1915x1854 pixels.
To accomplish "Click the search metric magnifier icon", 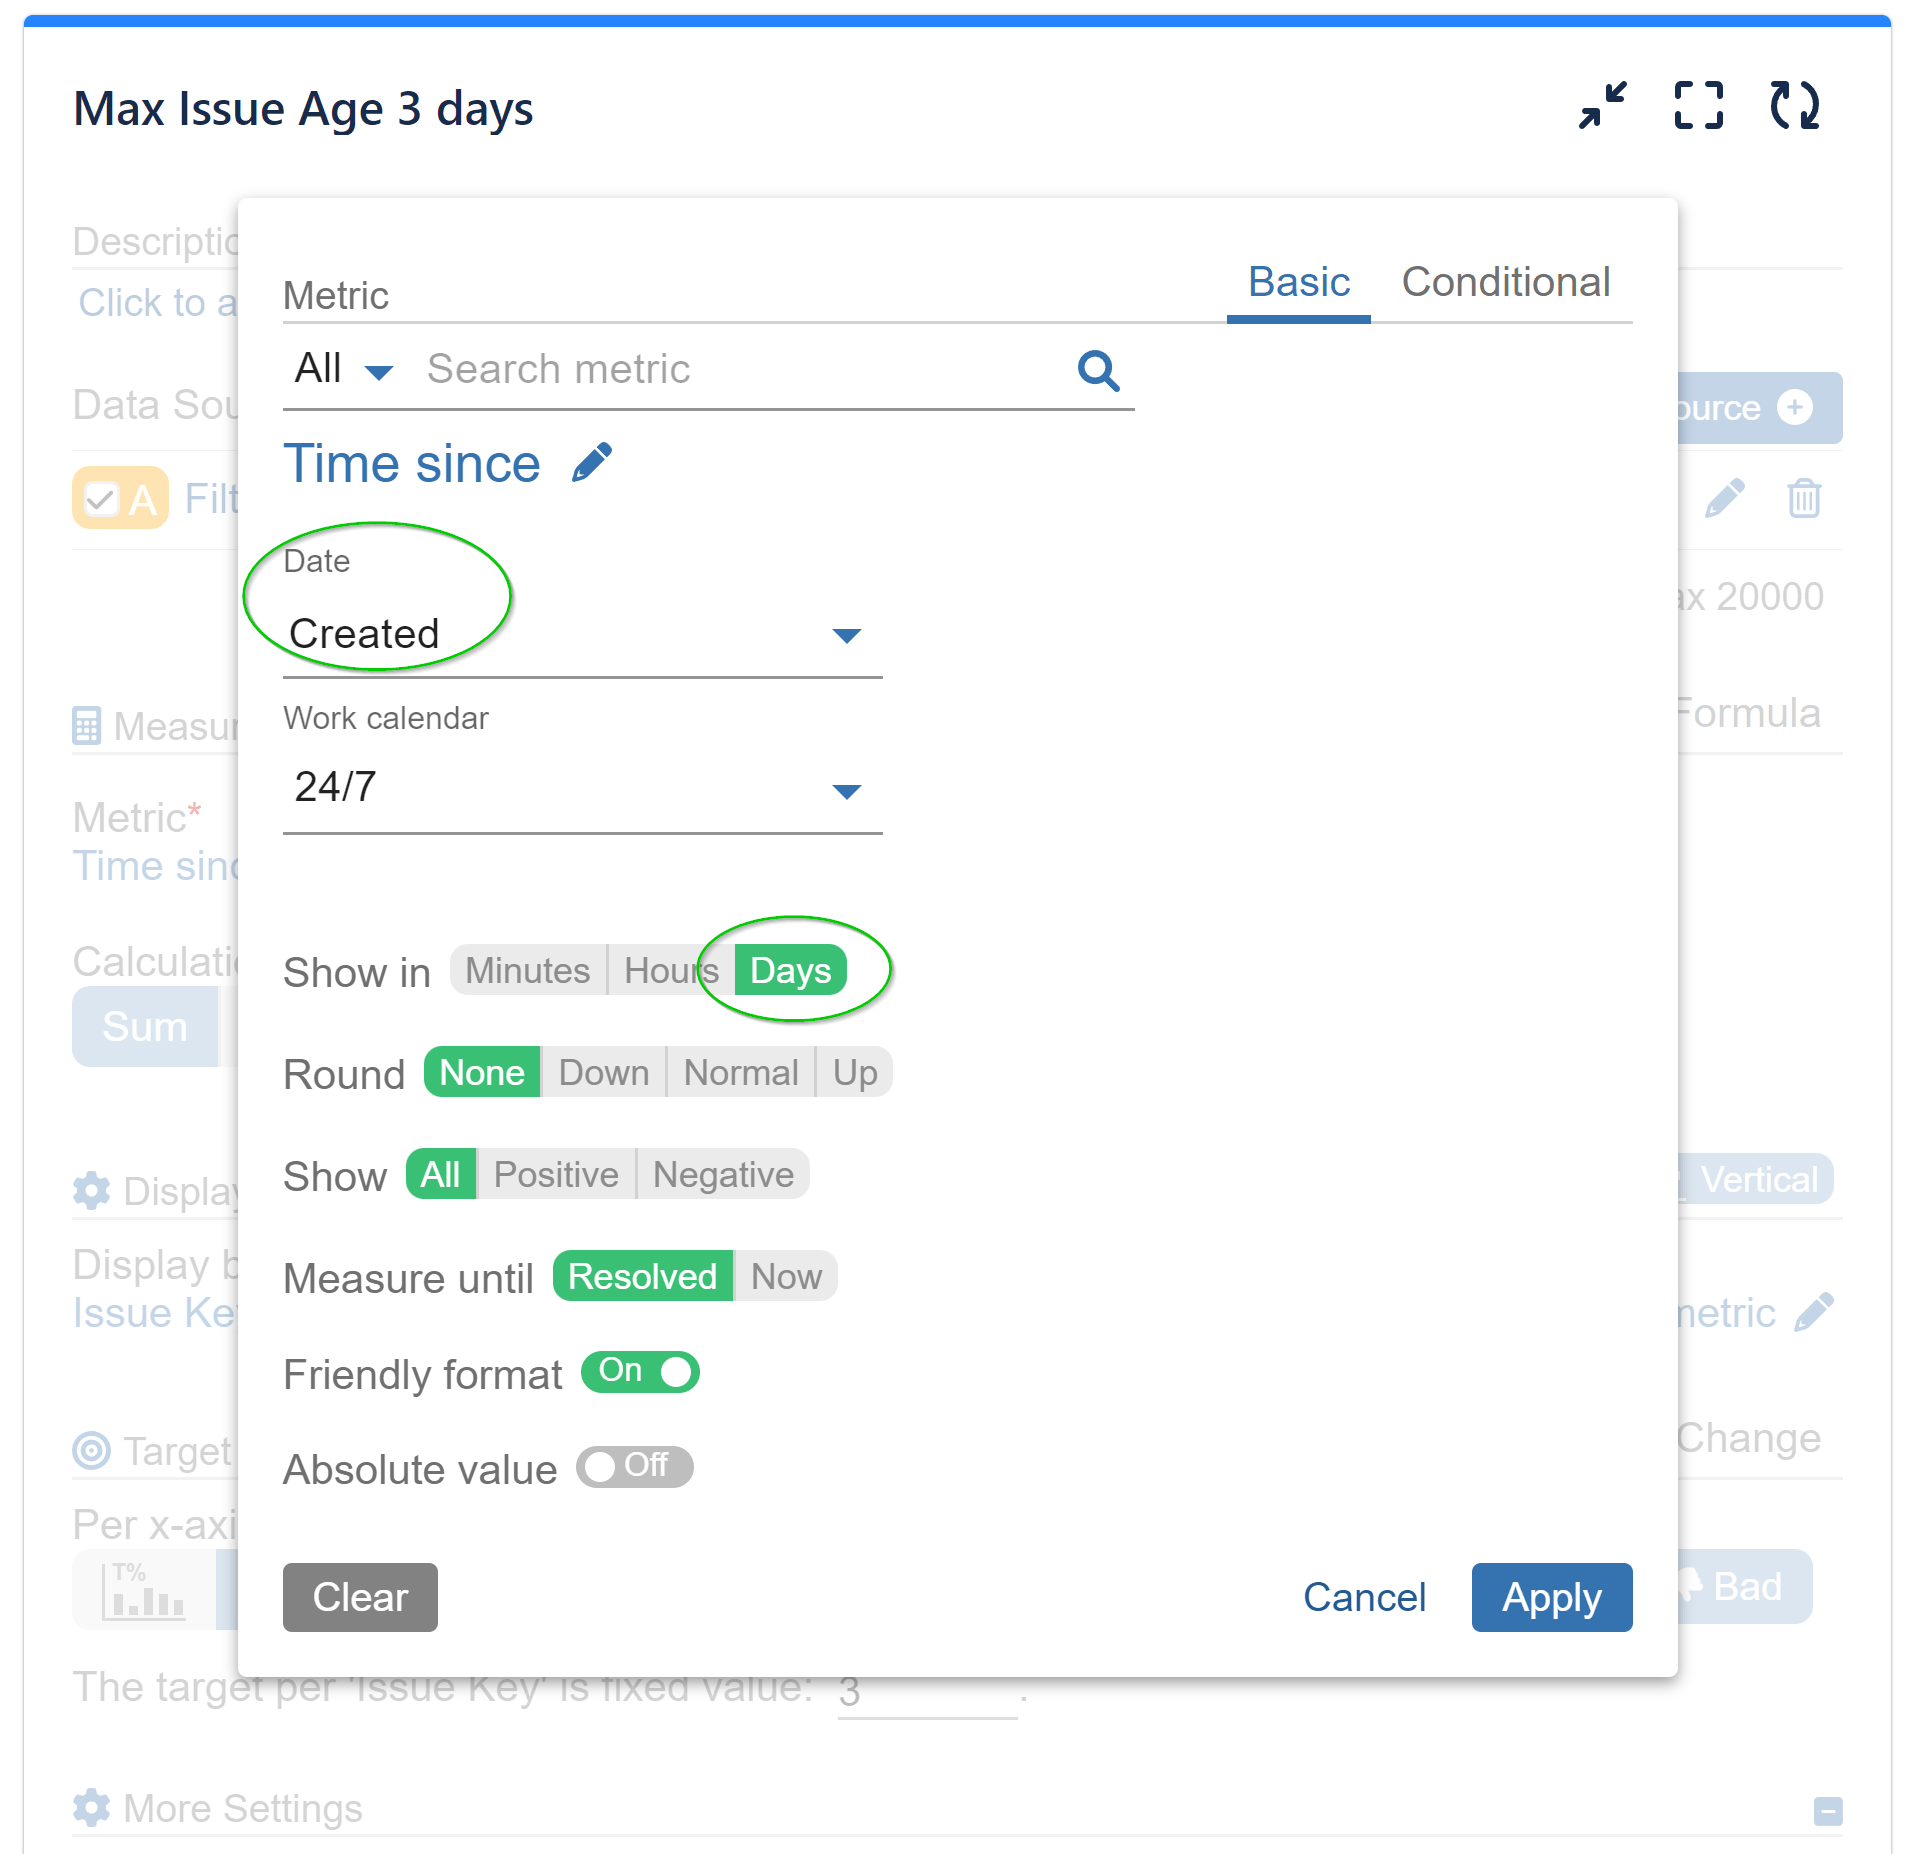I will 1098,370.
